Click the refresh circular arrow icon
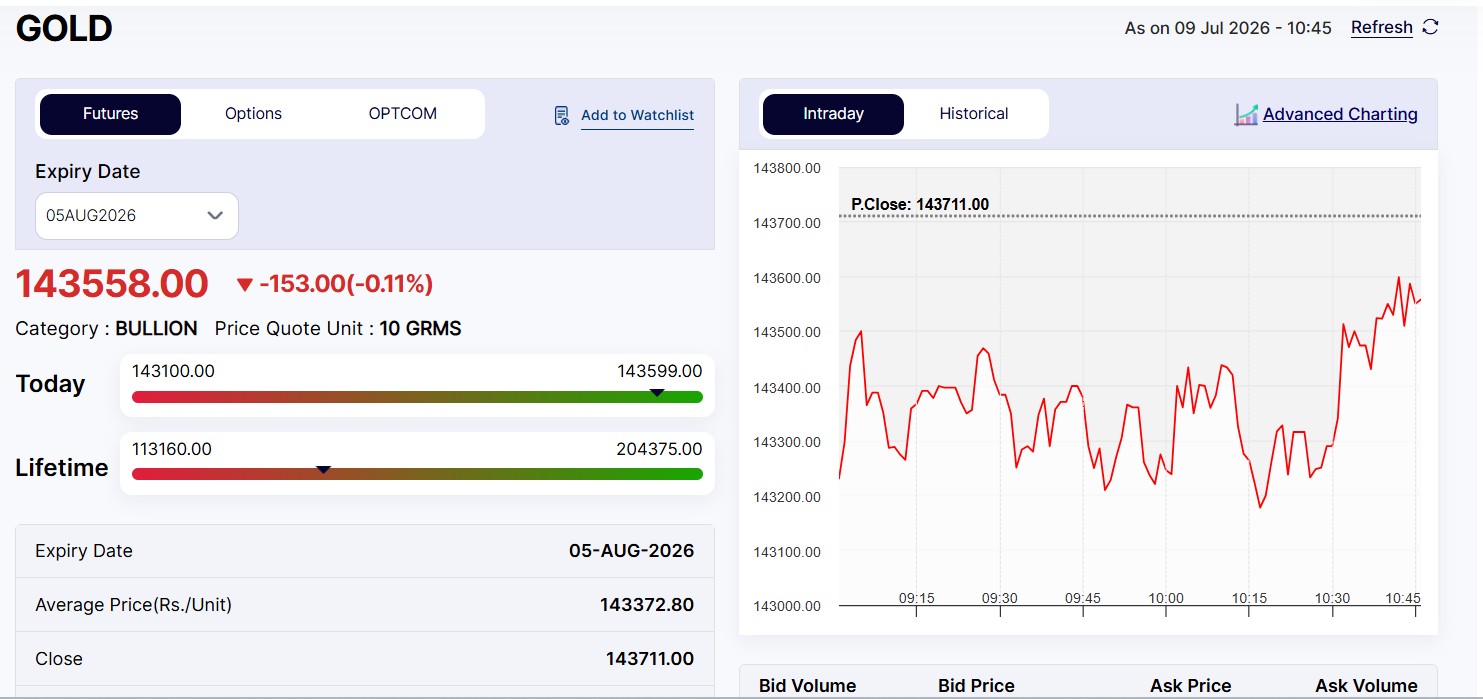 pyautogui.click(x=1430, y=27)
